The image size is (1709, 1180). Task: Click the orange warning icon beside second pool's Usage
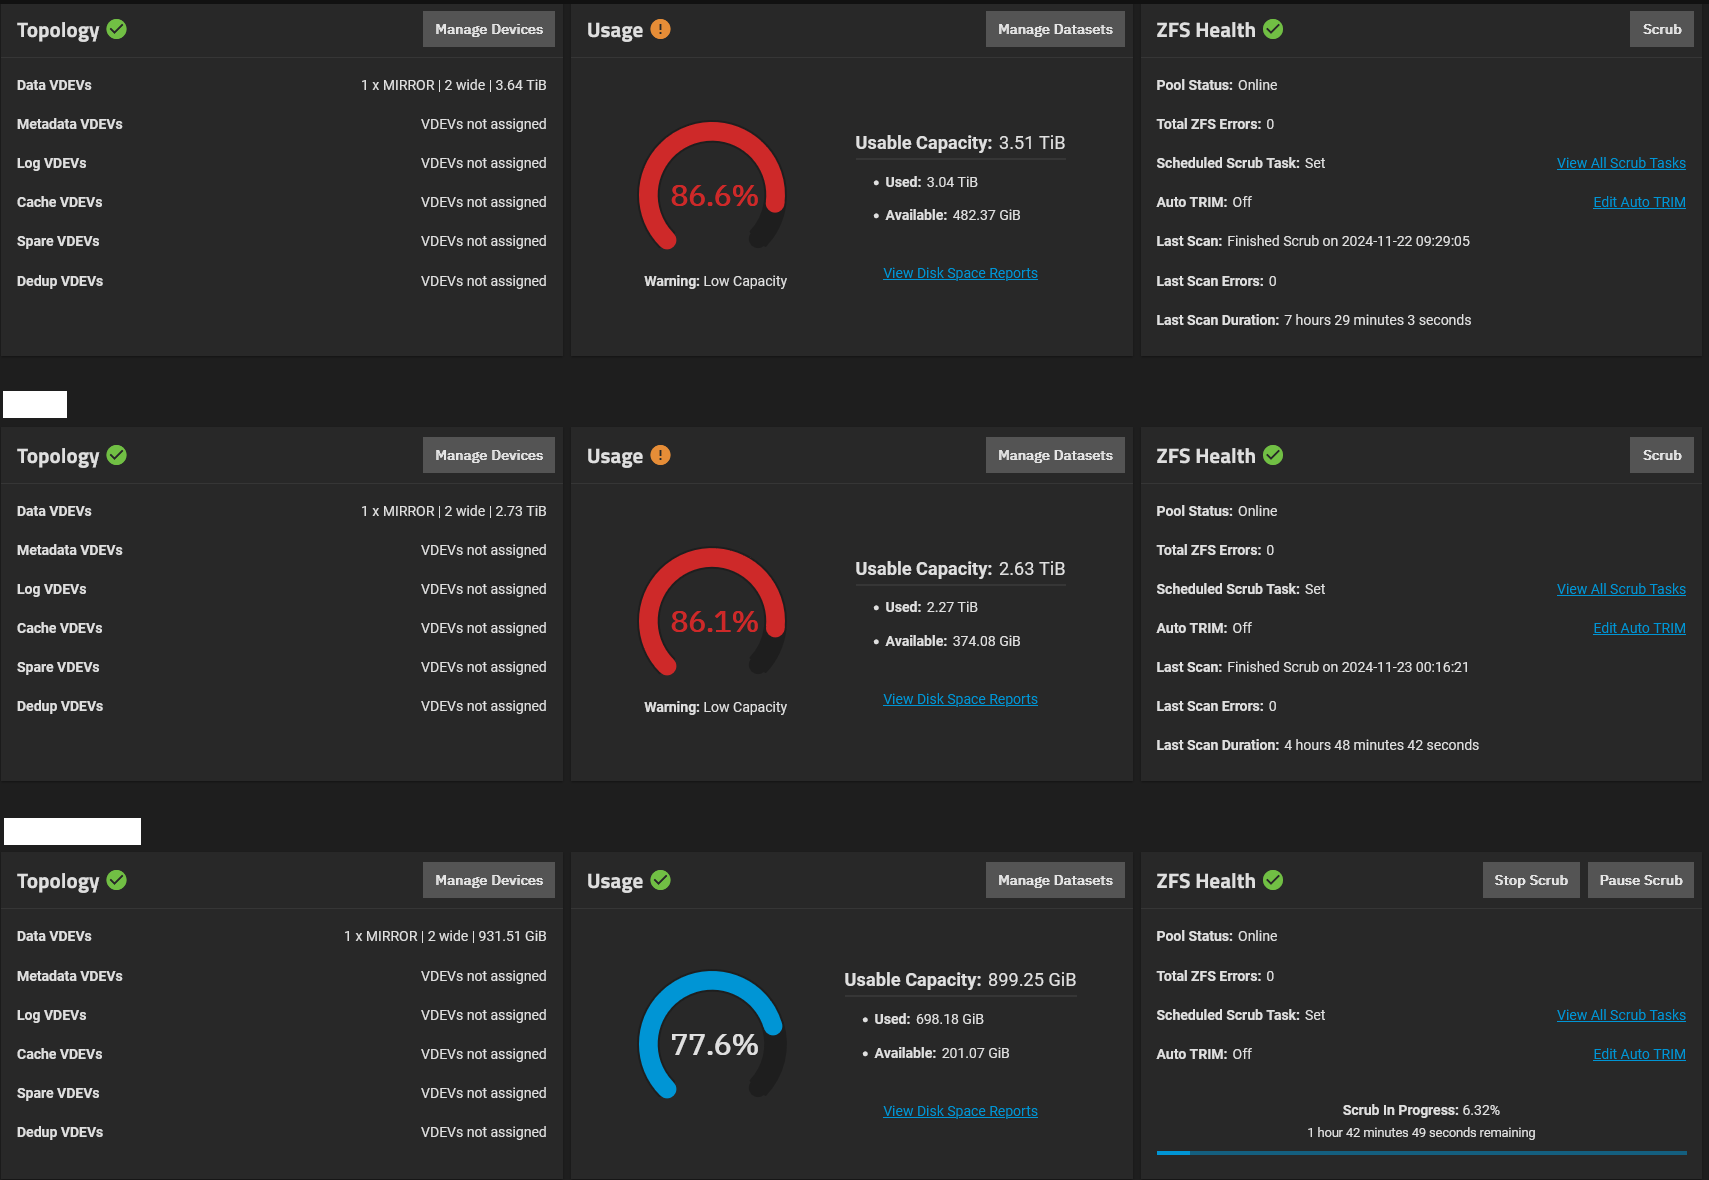[x=660, y=455]
